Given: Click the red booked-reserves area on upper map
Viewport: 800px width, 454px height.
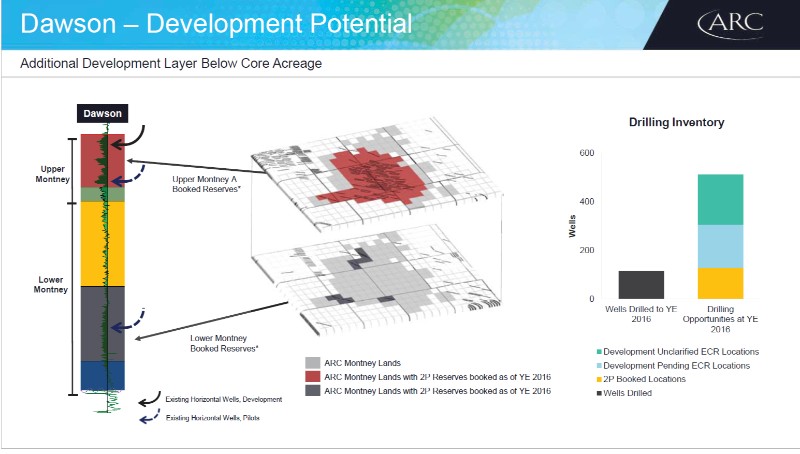Looking at the screenshot, I should (x=378, y=176).
